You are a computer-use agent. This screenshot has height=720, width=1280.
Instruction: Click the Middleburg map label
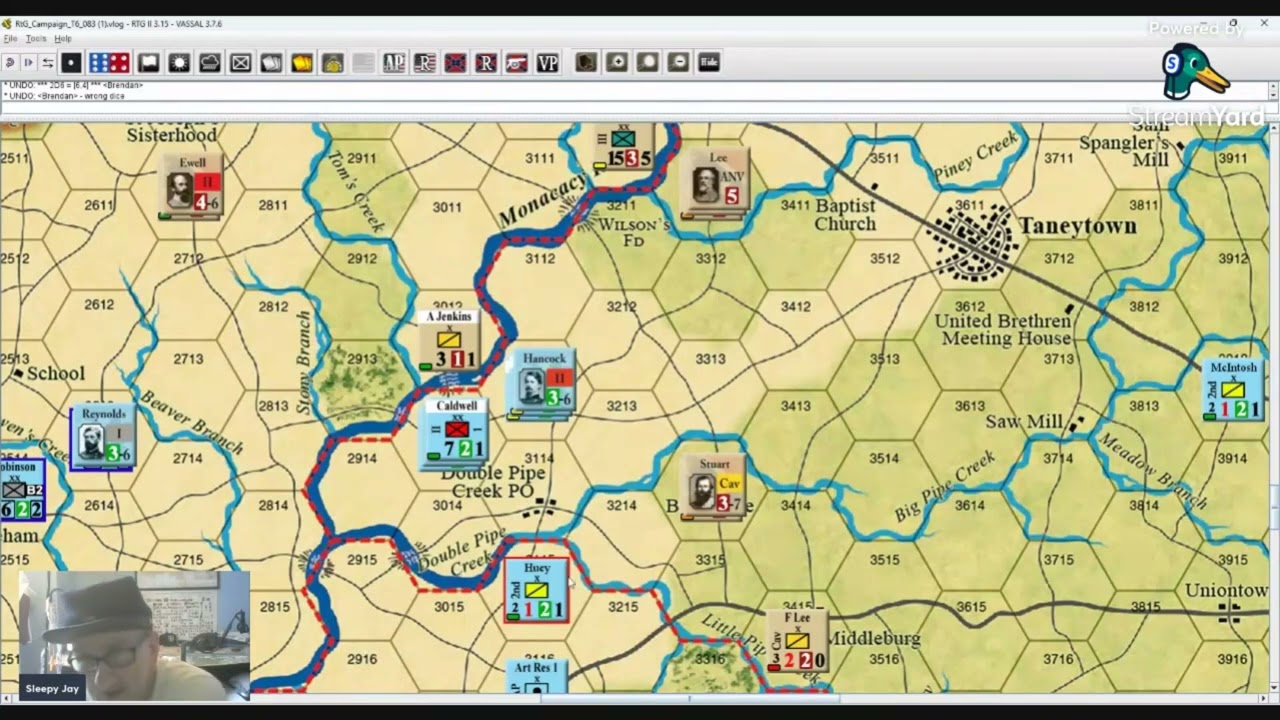(874, 638)
